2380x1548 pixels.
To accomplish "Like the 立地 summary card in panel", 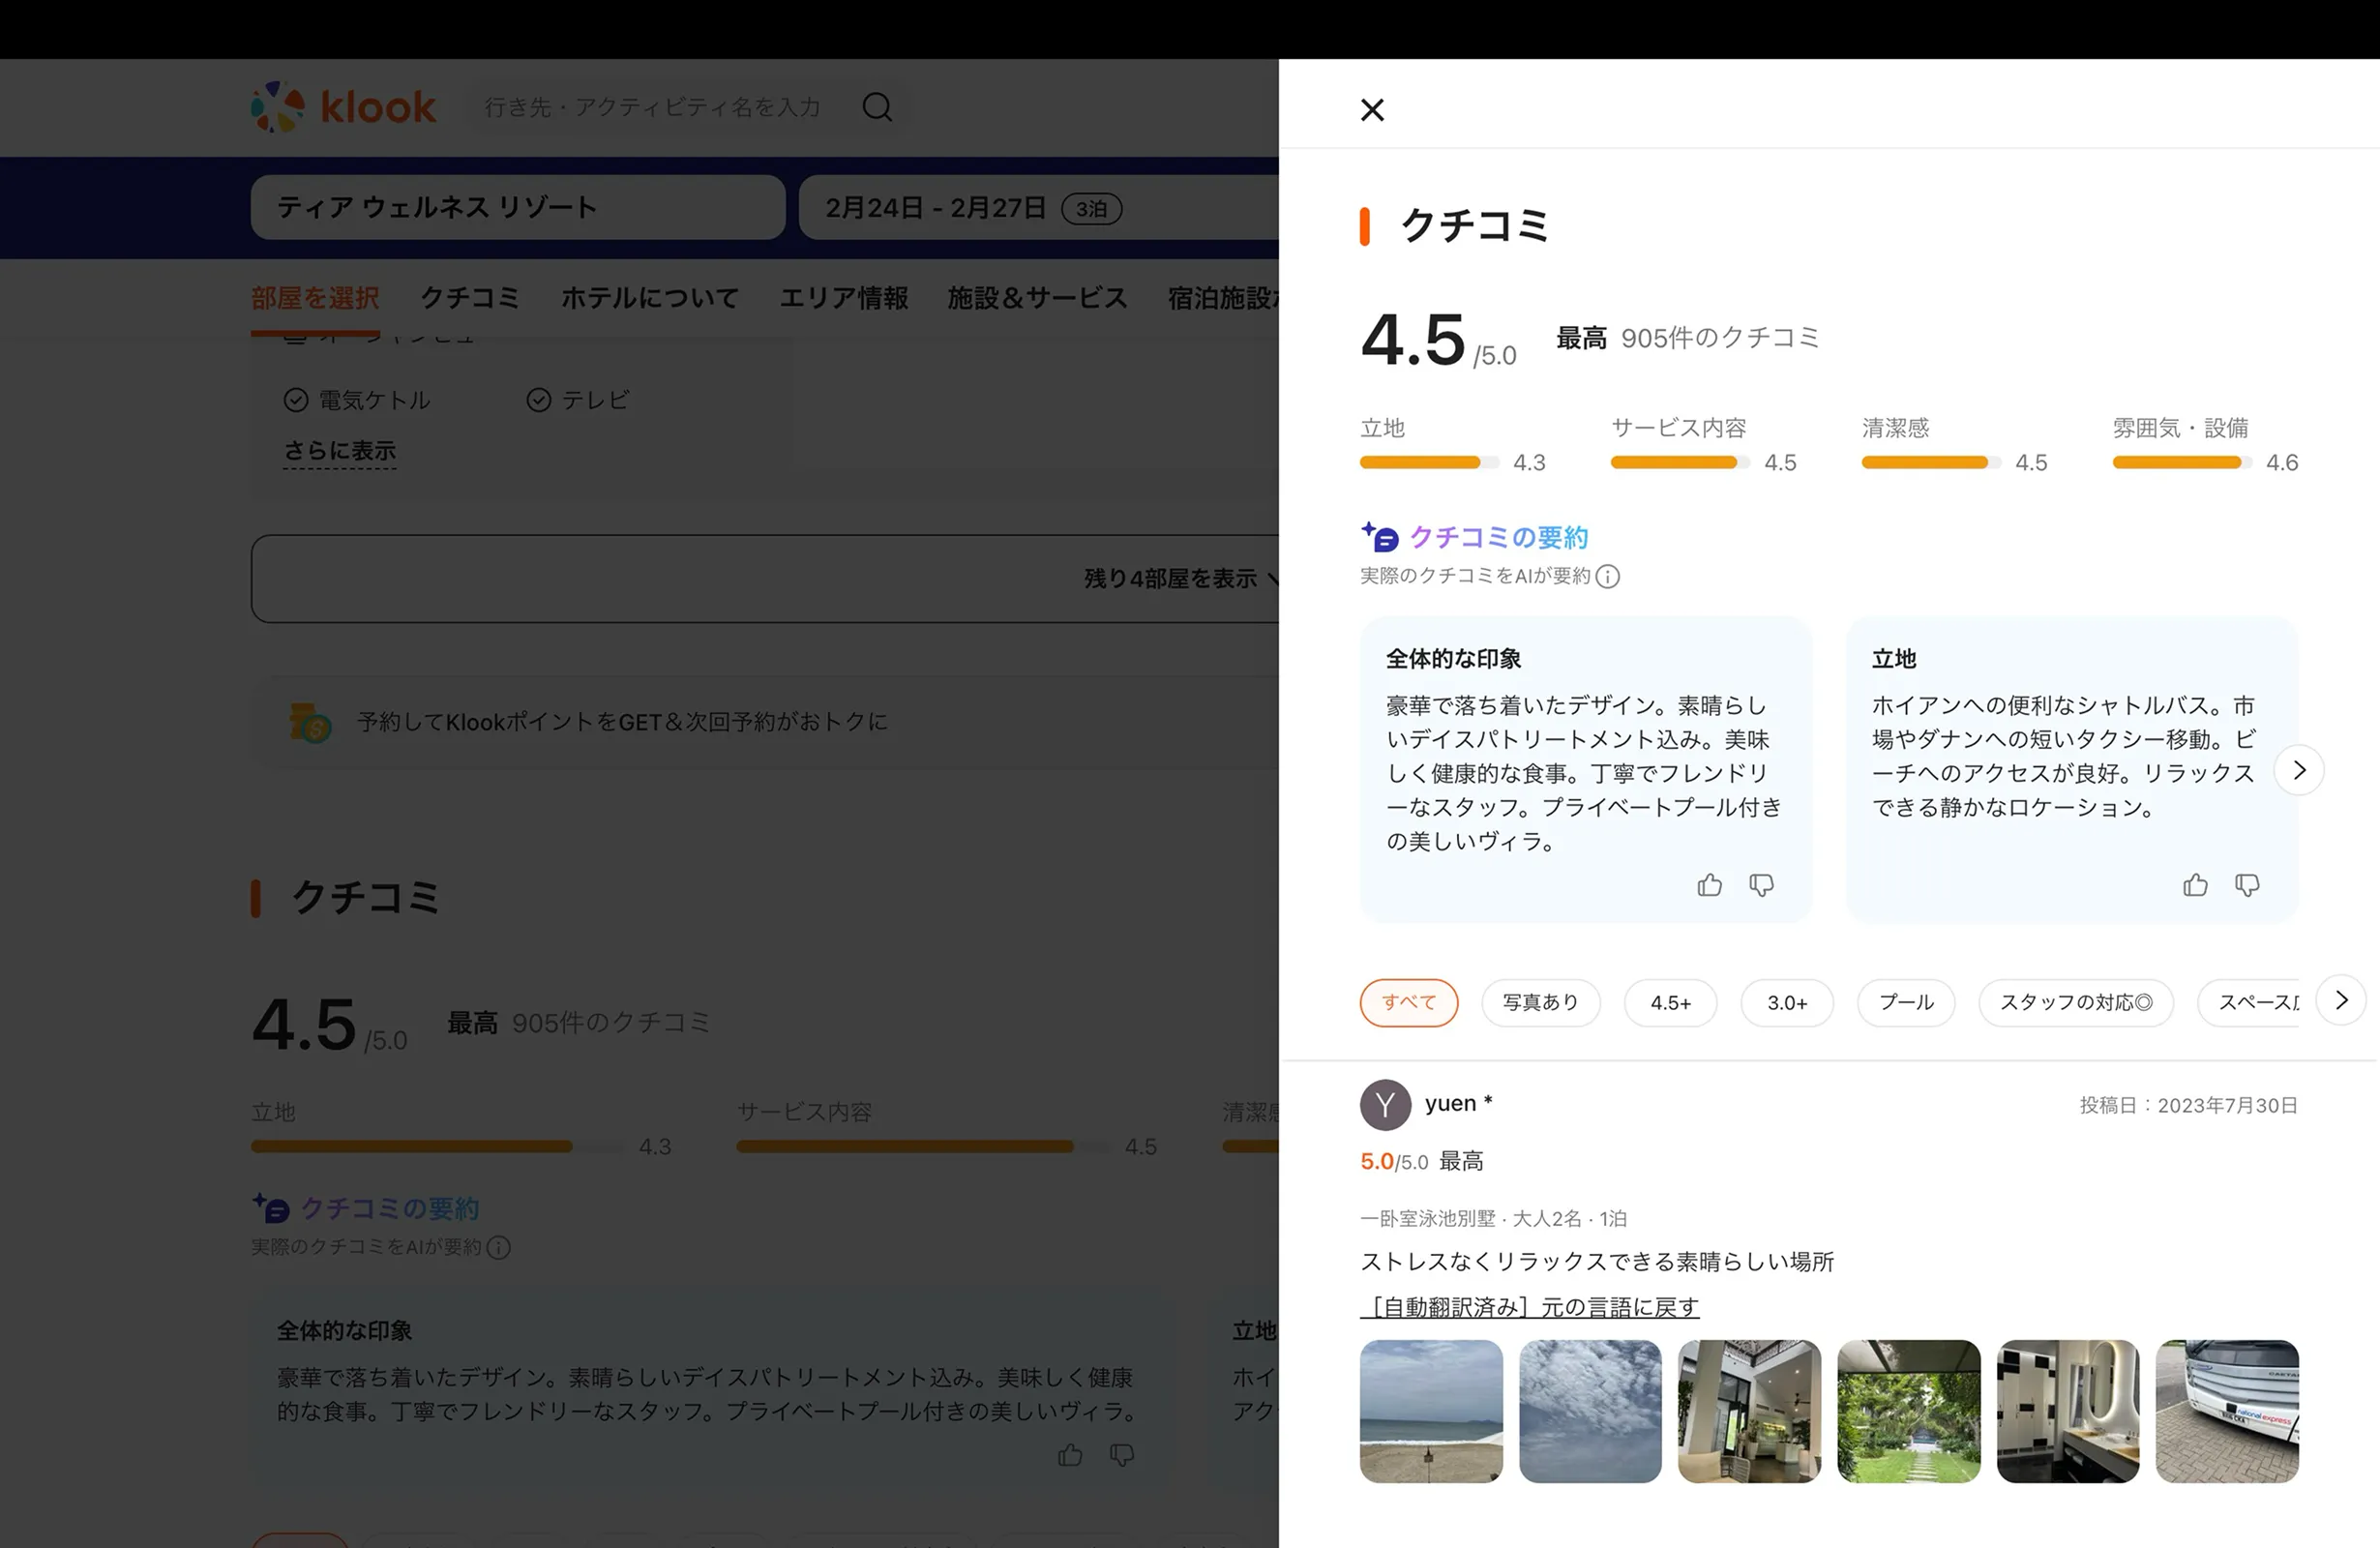I will coord(2196,885).
